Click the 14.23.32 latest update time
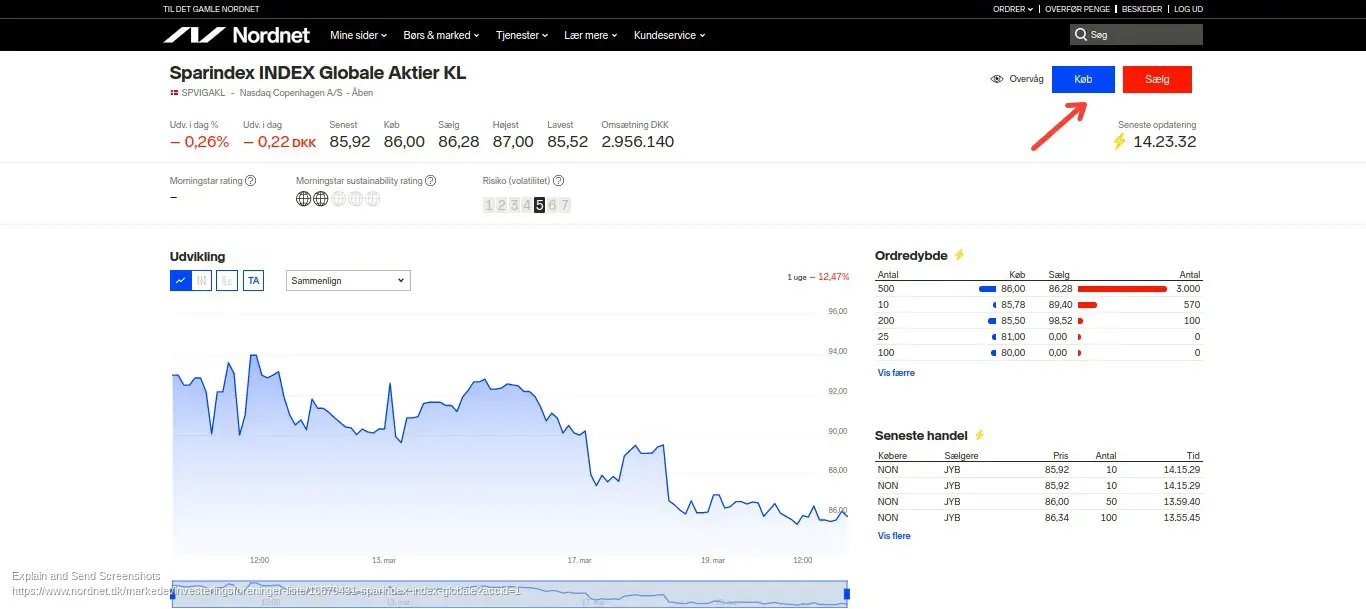Image resolution: width=1366 pixels, height=609 pixels. [1165, 142]
